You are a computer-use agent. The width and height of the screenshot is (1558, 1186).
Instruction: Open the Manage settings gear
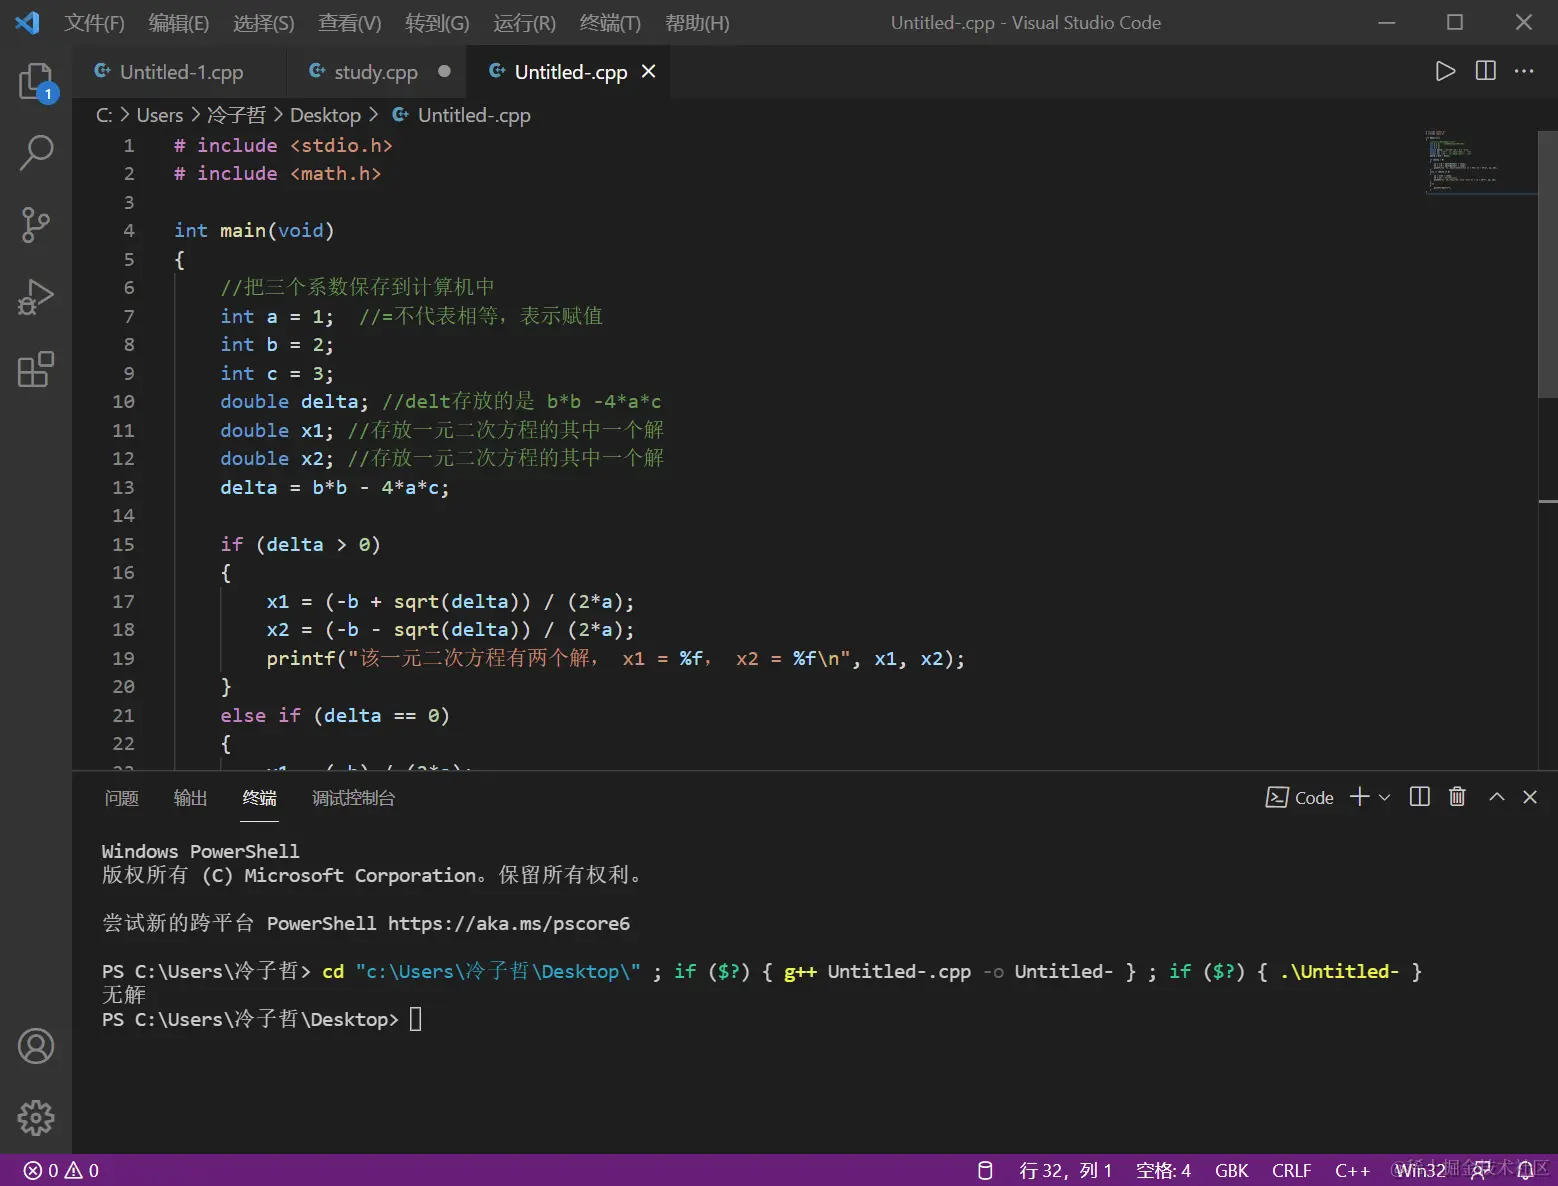pos(36,1117)
